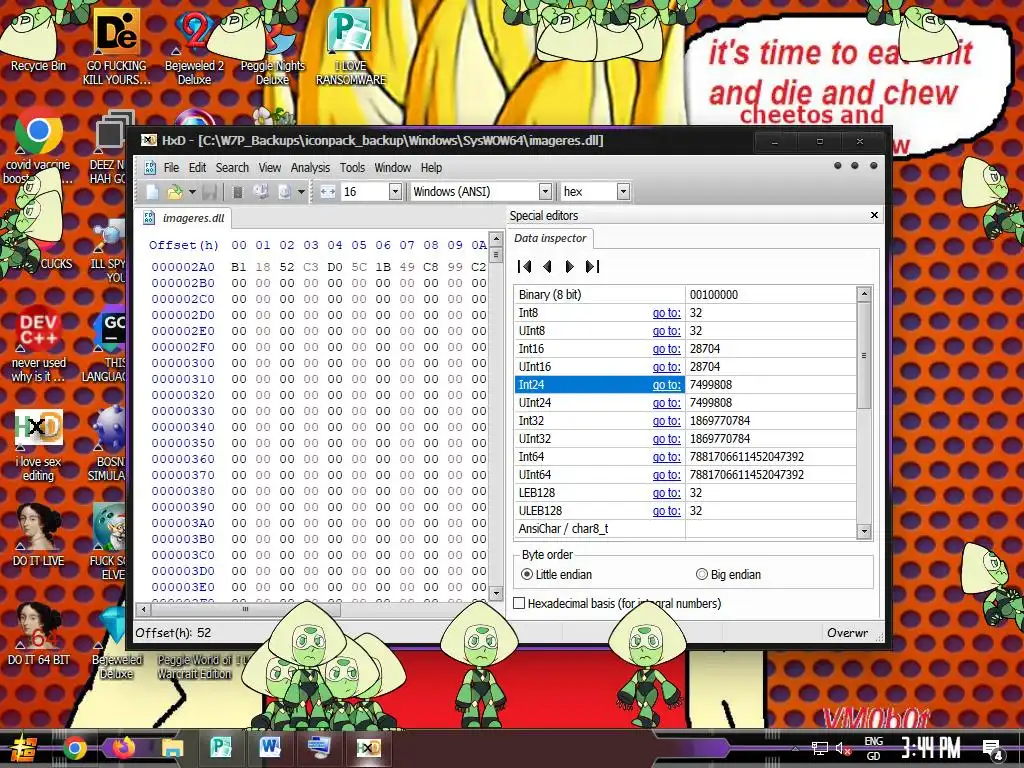Select the Recycle Bin desktop icon
The image size is (1024, 768).
pyautogui.click(x=38, y=40)
